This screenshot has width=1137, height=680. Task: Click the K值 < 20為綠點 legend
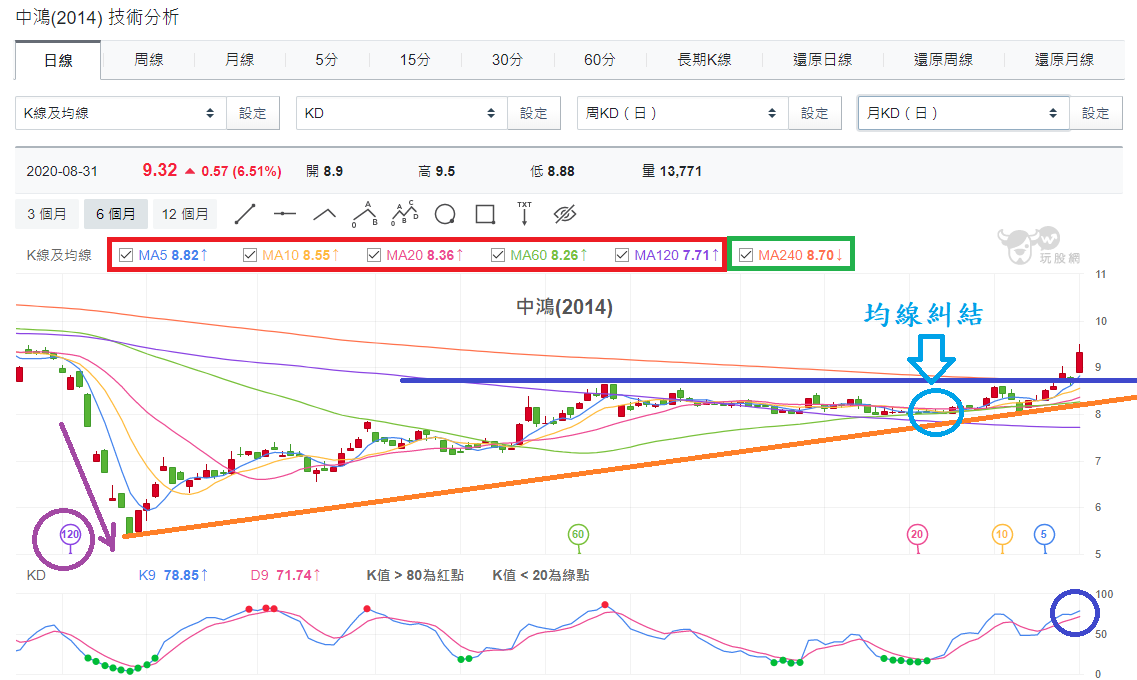[x=541, y=575]
